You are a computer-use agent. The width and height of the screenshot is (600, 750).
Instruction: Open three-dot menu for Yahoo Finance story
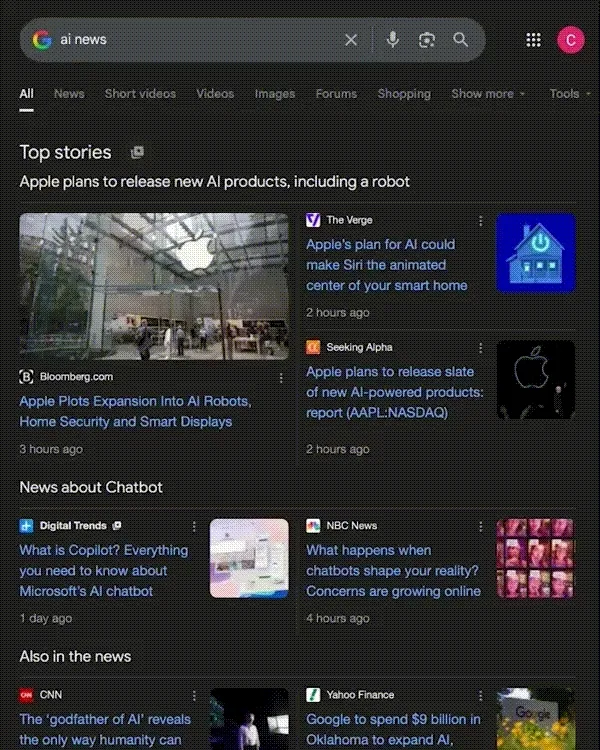point(480,695)
